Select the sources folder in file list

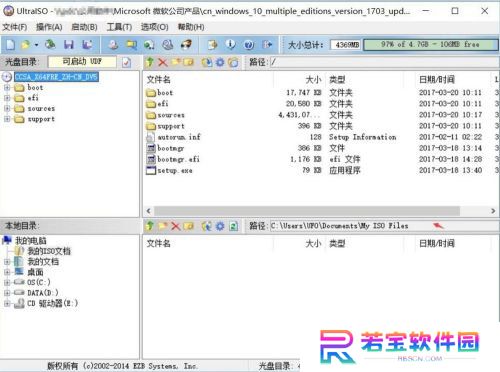pos(171,115)
